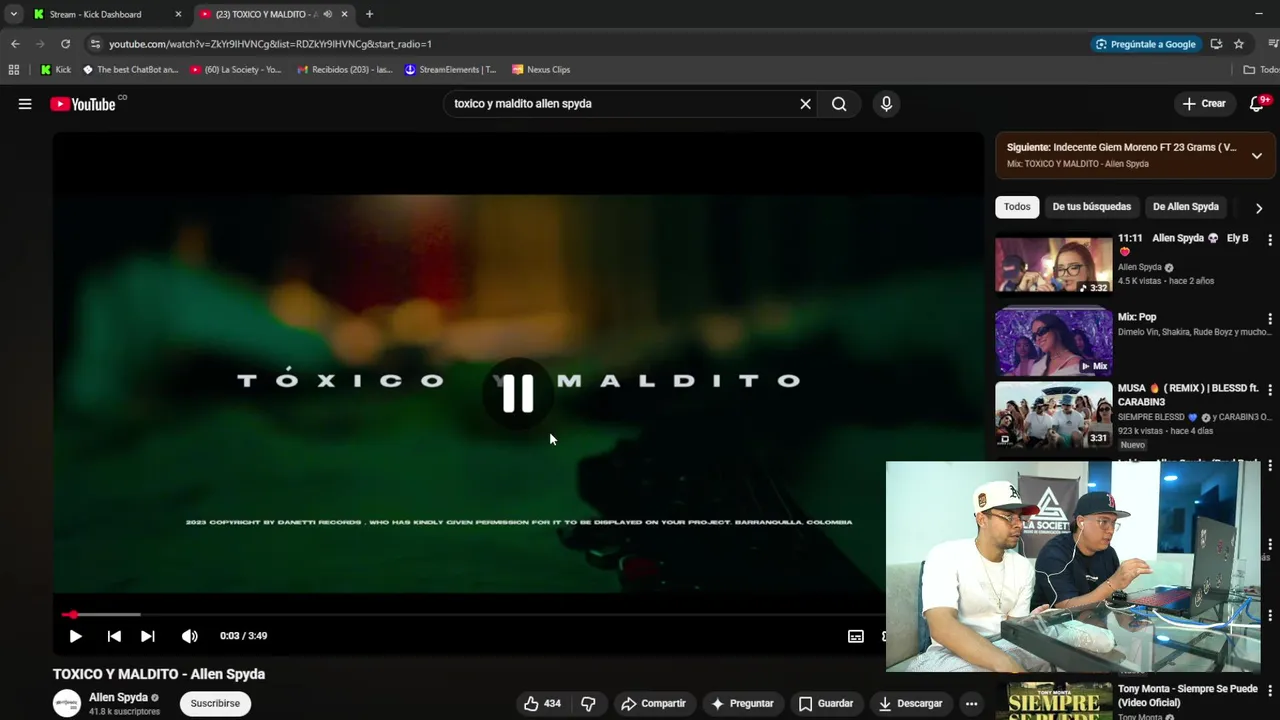This screenshot has height=720, width=1280.
Task: Subscribe via the Suscribirse button
Action: [215, 704]
